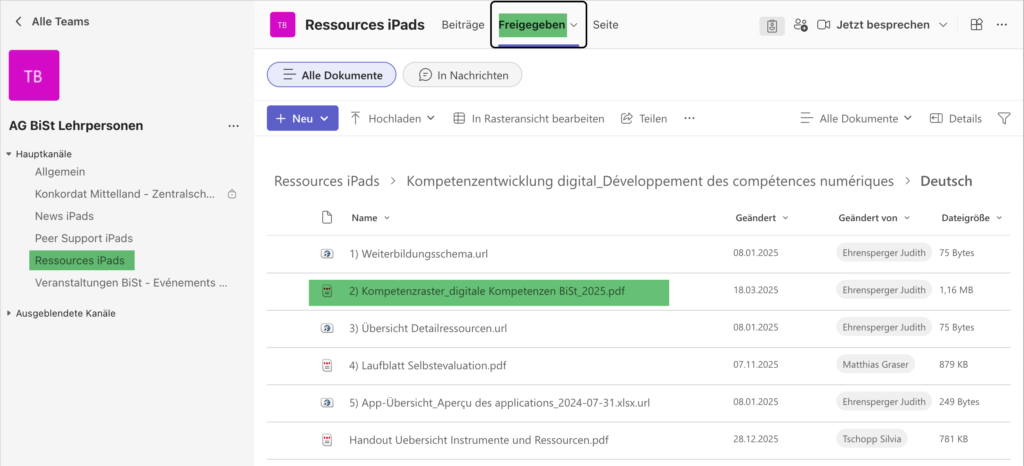Screen dimensions: 1024x466
Task: Click Matthias Graser name chip
Action: [875, 365]
